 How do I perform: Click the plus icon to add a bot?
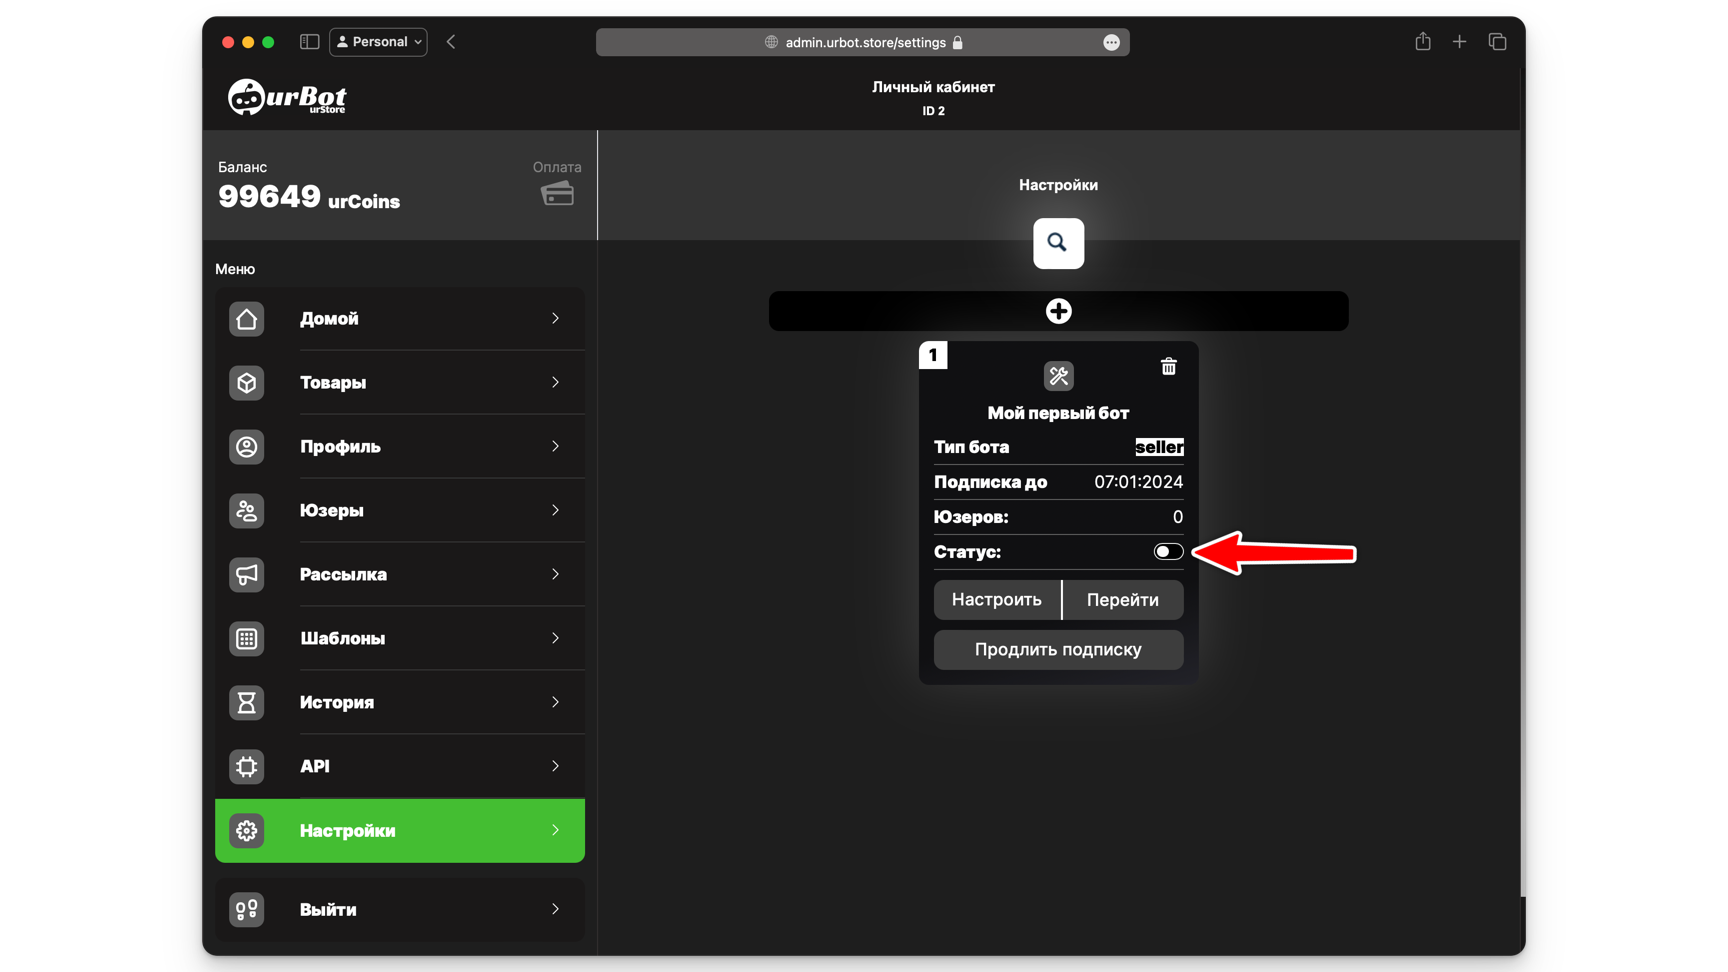(x=1058, y=311)
